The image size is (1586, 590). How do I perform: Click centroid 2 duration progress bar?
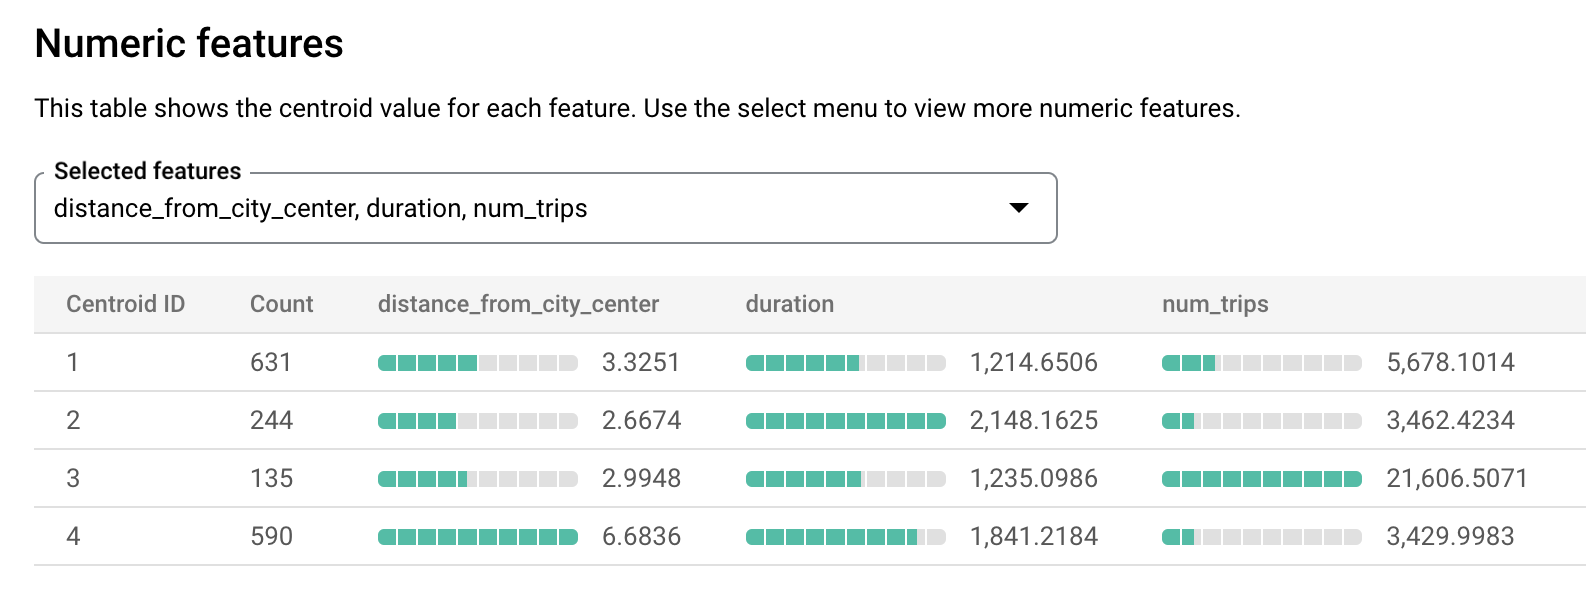[x=845, y=421]
